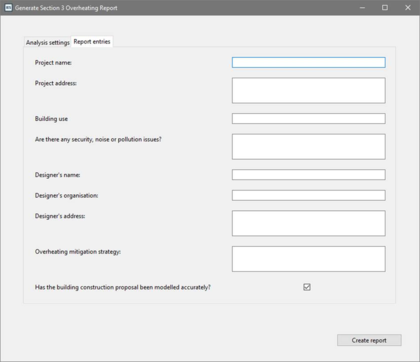The image size is (420, 362).
Task: Click the Create report button
Action: [x=369, y=340]
